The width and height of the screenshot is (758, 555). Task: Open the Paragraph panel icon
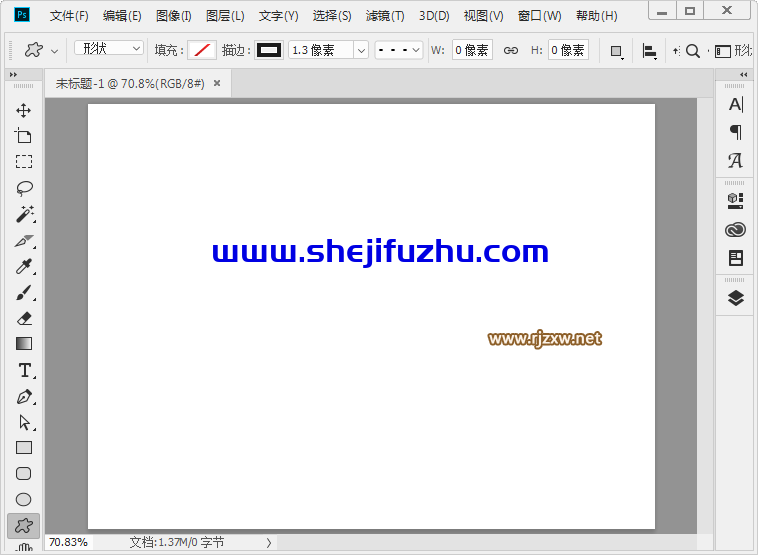pos(736,132)
